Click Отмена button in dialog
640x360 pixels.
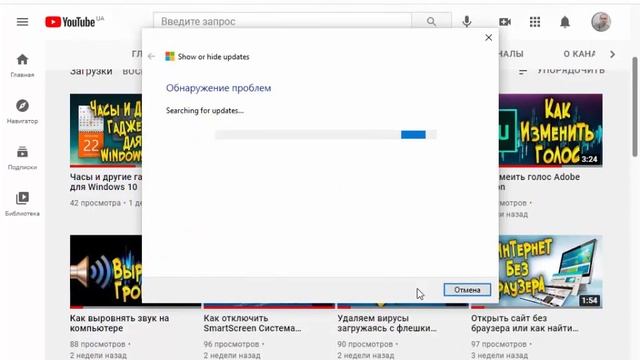(x=467, y=290)
